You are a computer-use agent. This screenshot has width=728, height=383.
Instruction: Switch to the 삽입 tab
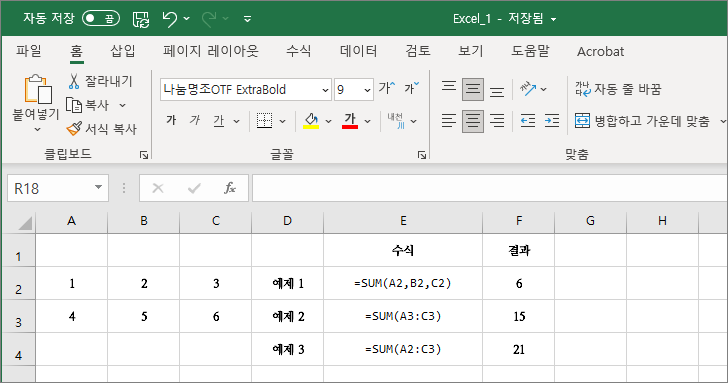tap(123, 51)
